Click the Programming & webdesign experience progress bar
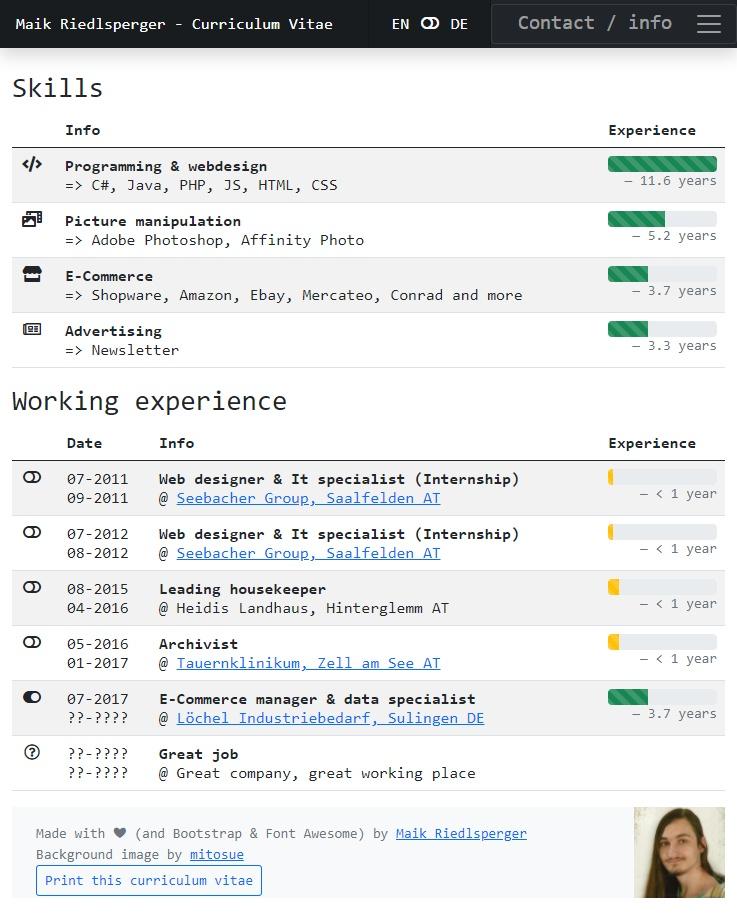Screen dimensions: 737x920 coord(662,164)
